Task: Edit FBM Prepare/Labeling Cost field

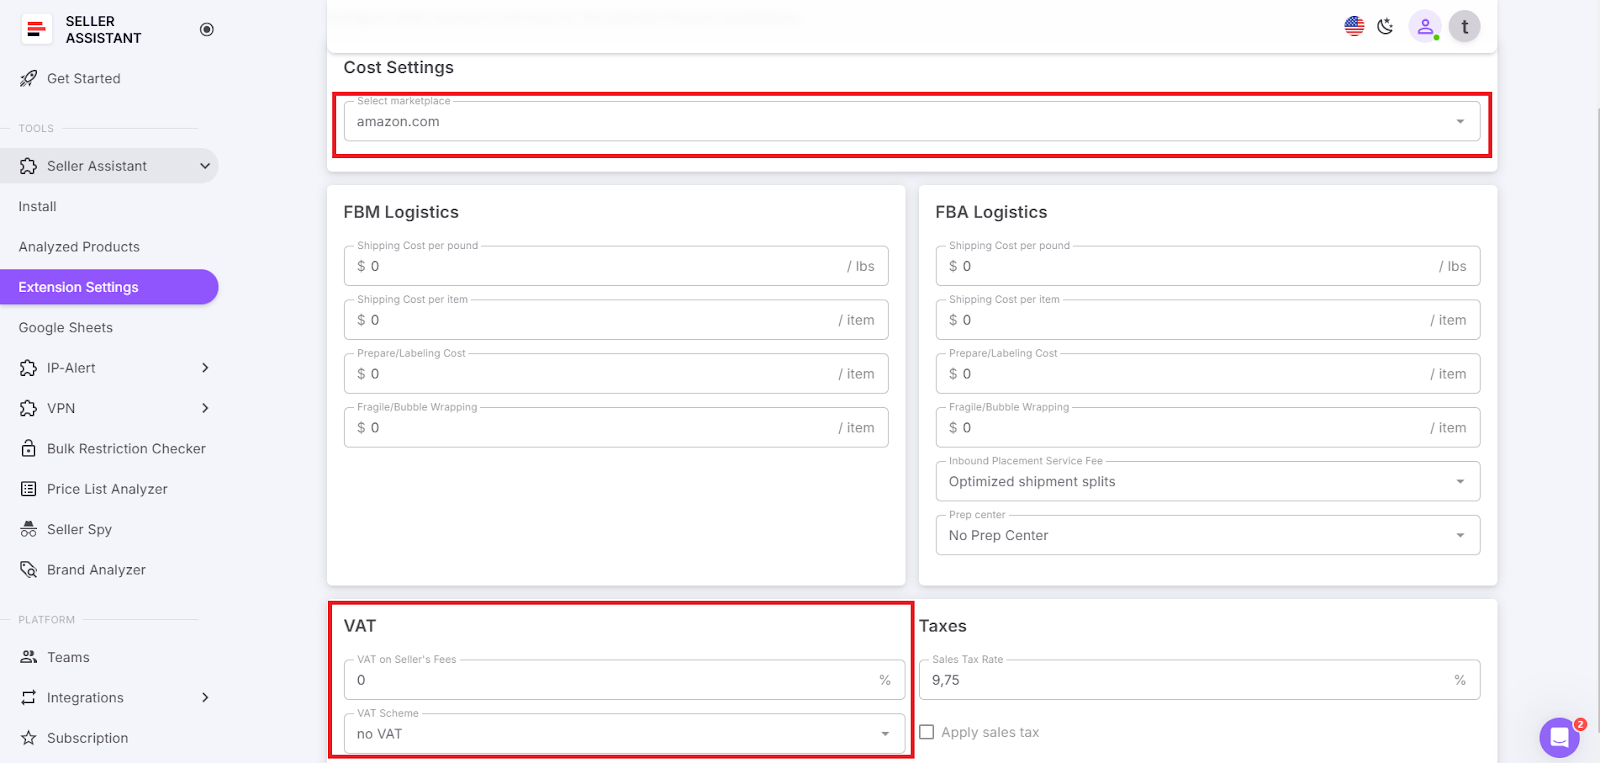Action: point(616,374)
